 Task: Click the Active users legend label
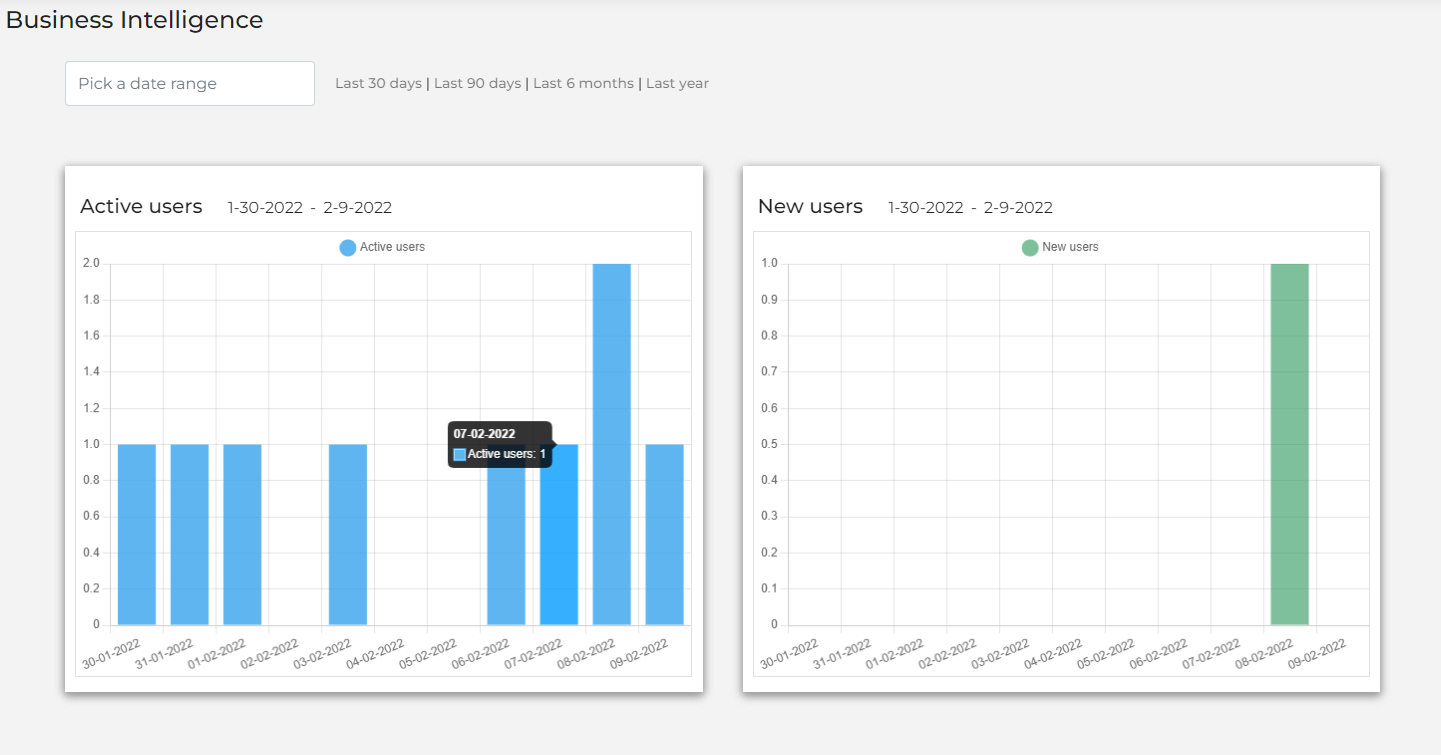pyautogui.click(x=392, y=247)
